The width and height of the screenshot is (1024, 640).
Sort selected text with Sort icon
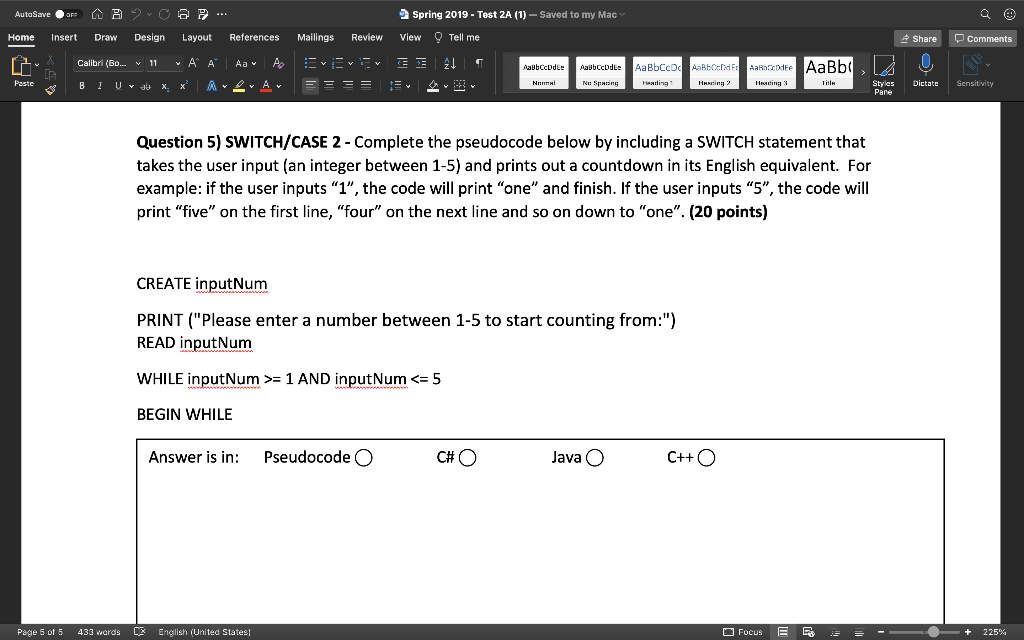tap(449, 63)
